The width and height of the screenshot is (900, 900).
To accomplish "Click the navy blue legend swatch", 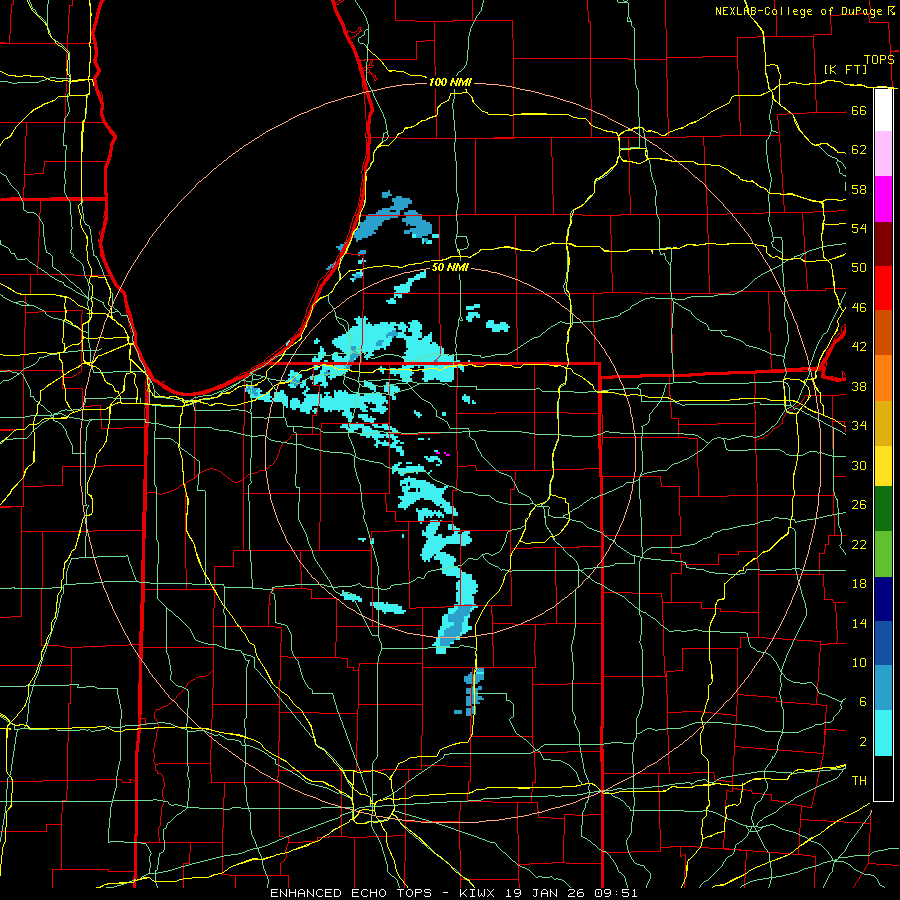I will pyautogui.click(x=883, y=599).
